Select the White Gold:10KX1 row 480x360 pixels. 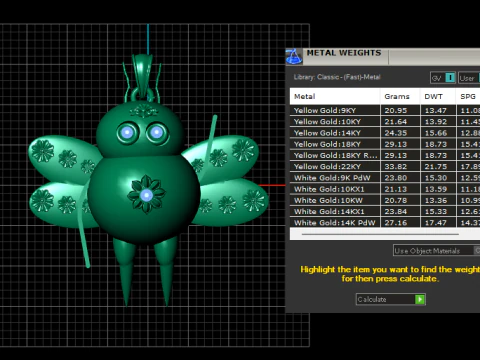click(385, 189)
